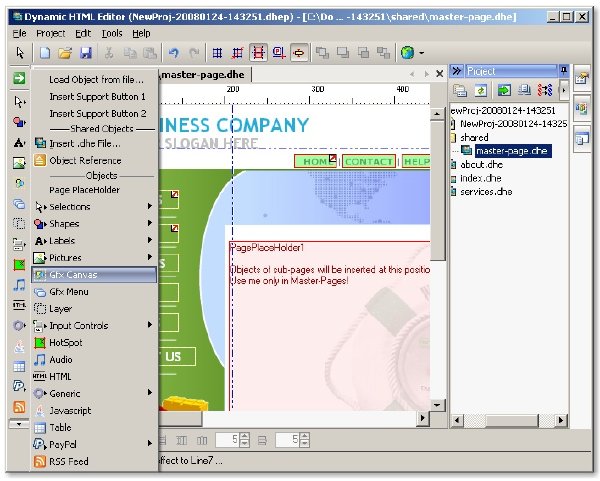
Task: Select the Table tool in the left sidebar
Action: click(19, 366)
